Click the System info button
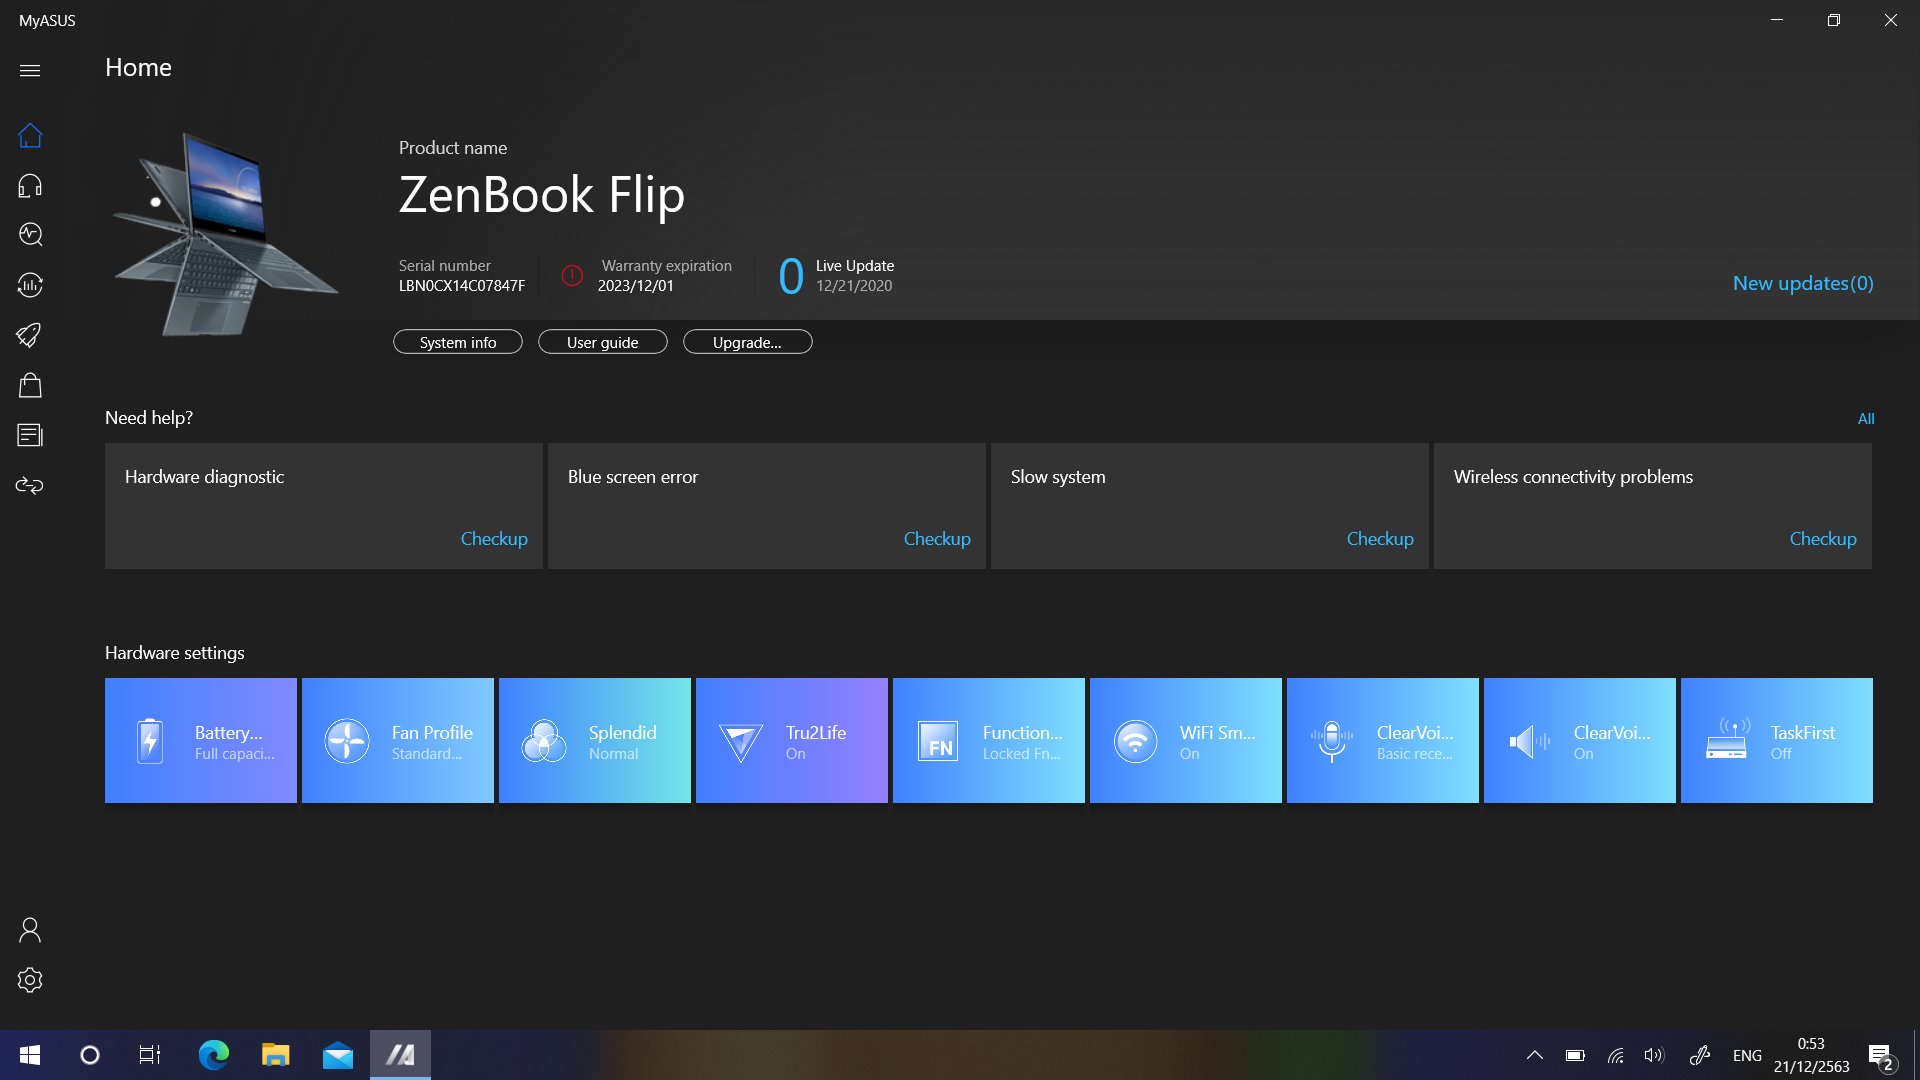 click(458, 342)
